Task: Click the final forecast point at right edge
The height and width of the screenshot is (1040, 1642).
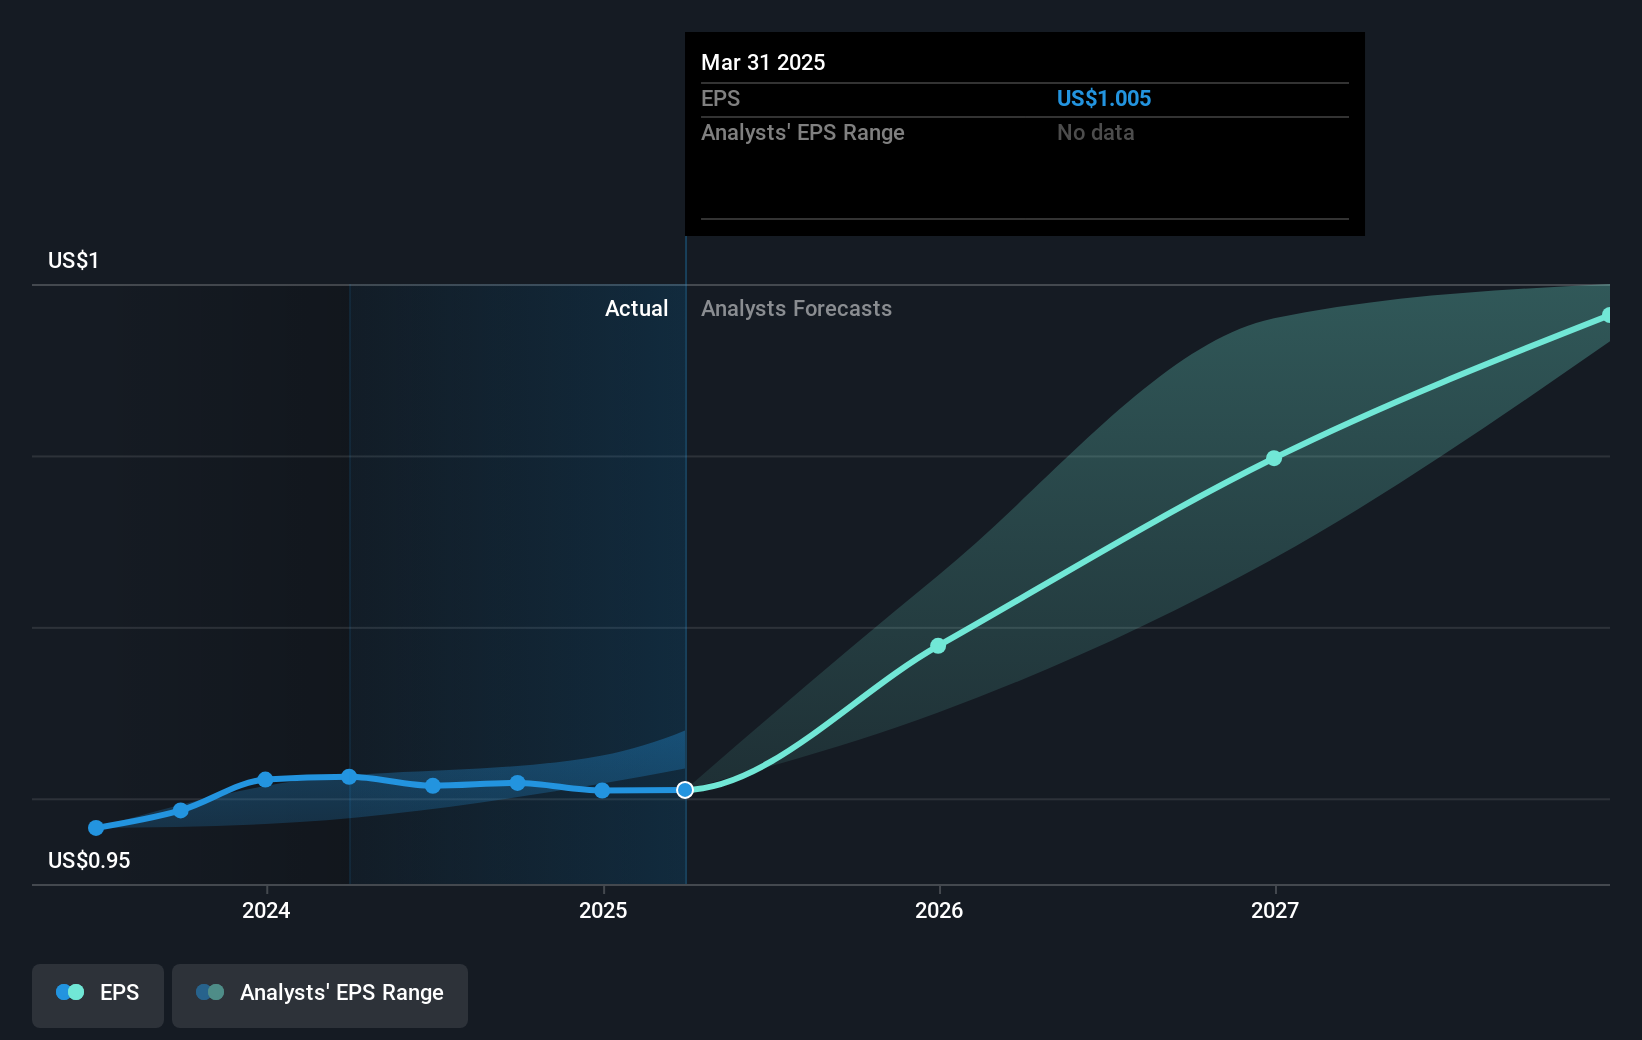Action: click(x=1607, y=316)
